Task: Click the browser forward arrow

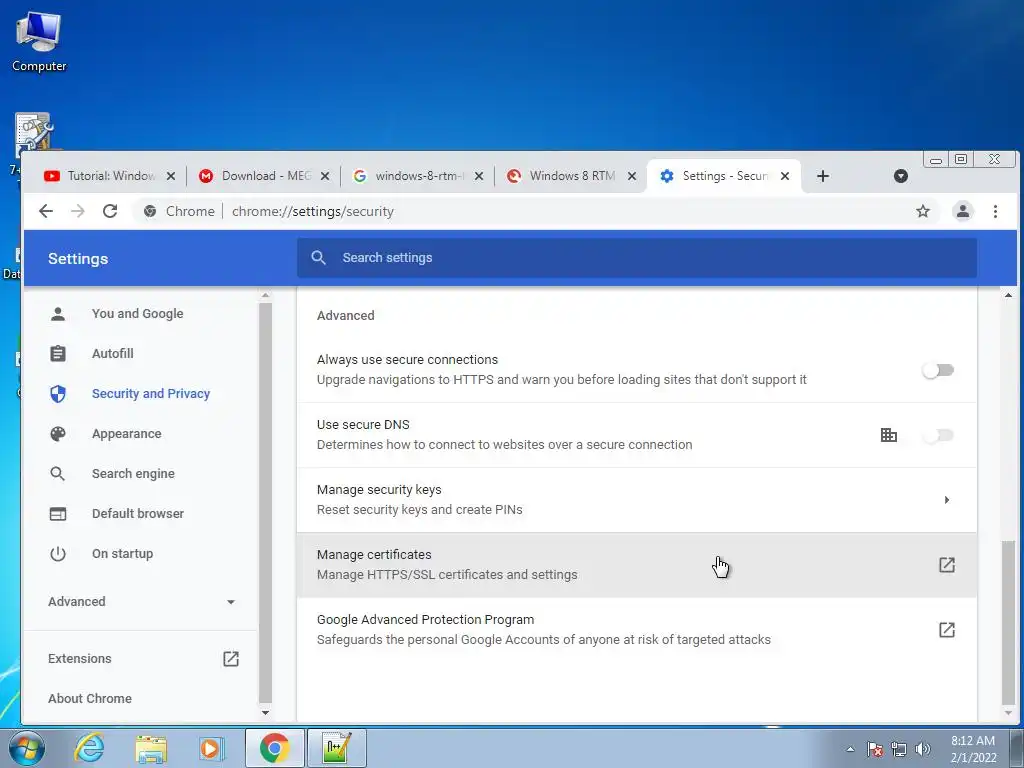Action: pyautogui.click(x=78, y=211)
